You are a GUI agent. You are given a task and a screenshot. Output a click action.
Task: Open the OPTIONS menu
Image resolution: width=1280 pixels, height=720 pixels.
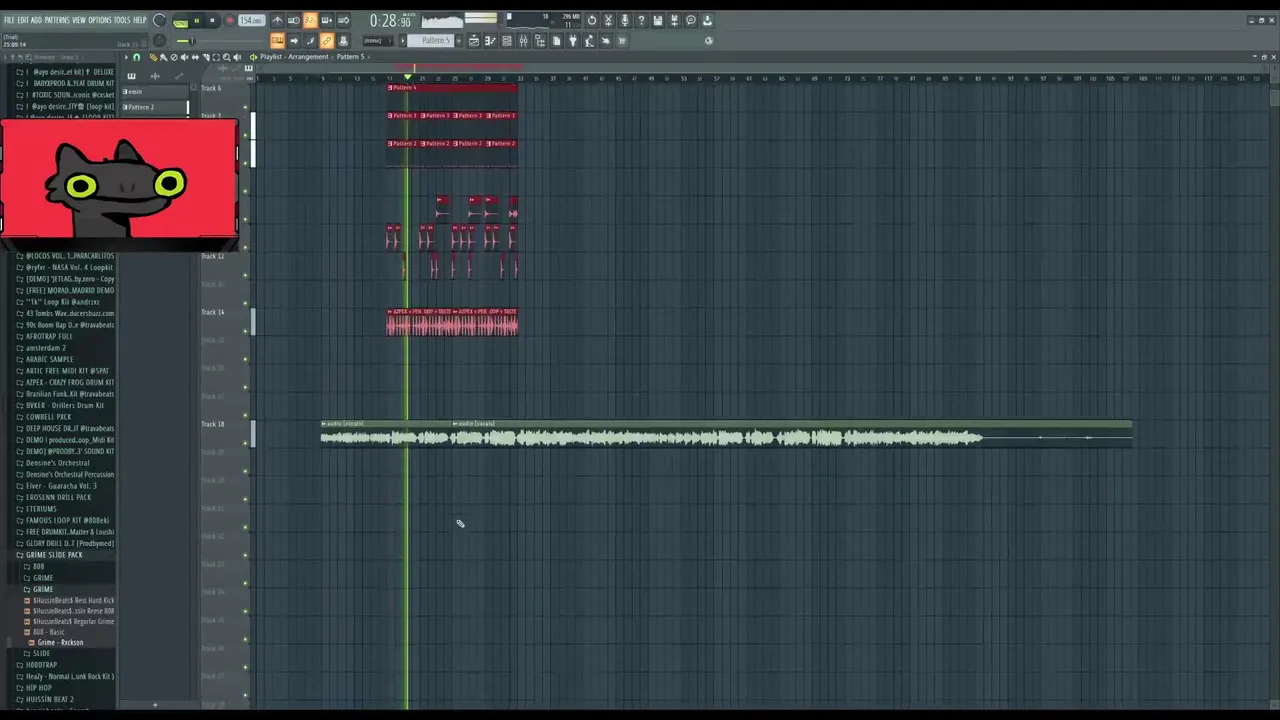(x=100, y=20)
